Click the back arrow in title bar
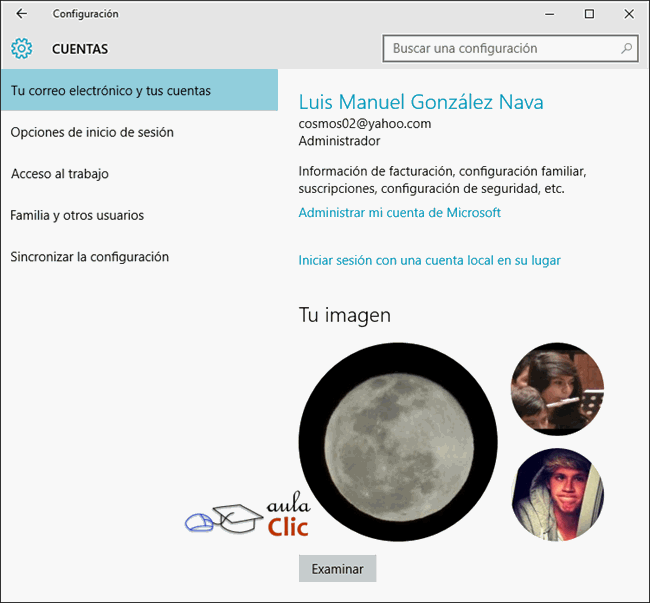The height and width of the screenshot is (603, 650). pos(21,14)
